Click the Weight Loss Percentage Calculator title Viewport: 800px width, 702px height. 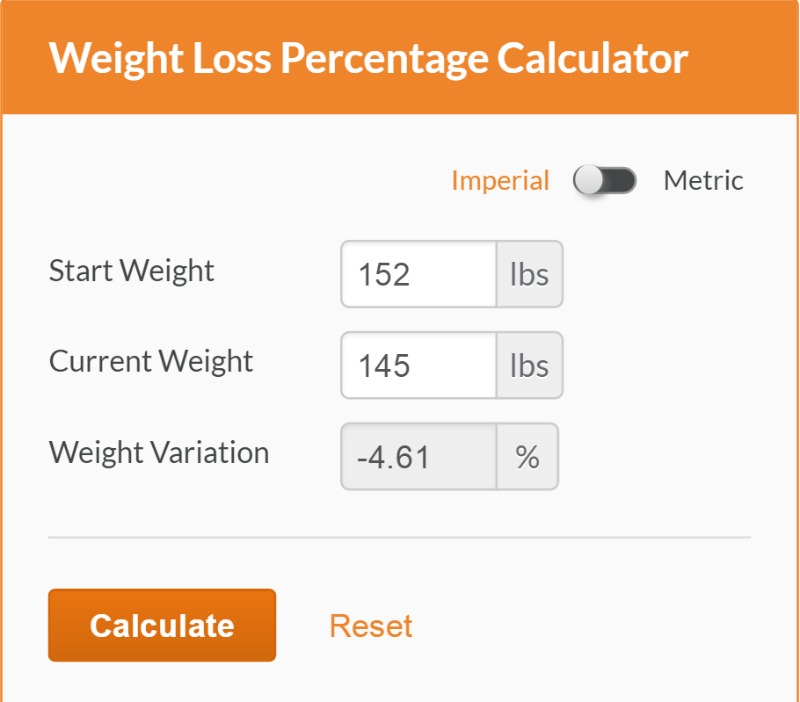(372, 60)
